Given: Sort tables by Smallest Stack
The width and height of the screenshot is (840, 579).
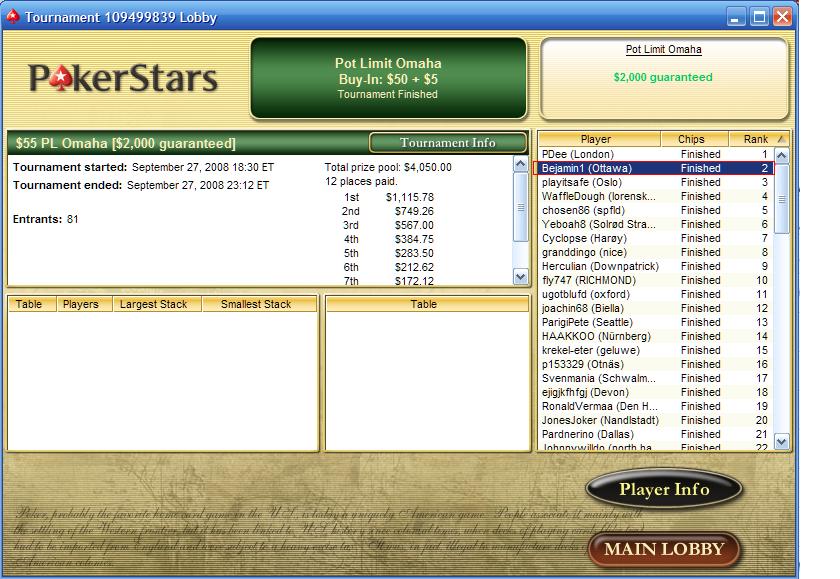Looking at the screenshot, I should pos(259,304).
